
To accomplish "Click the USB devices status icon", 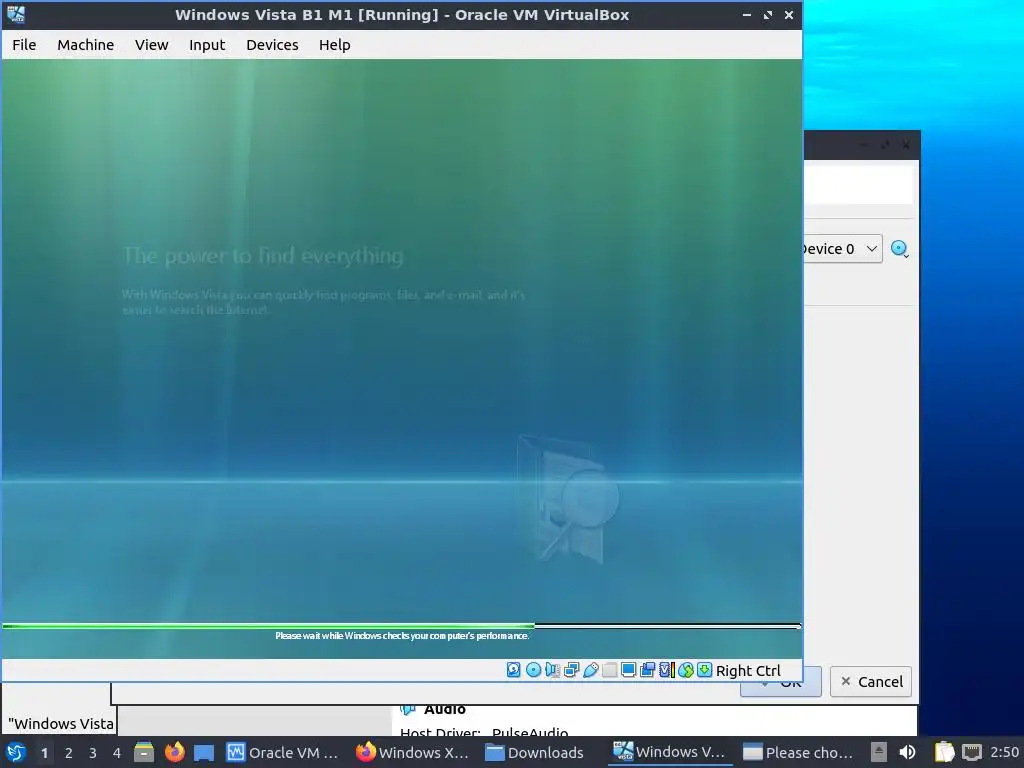I will point(590,670).
